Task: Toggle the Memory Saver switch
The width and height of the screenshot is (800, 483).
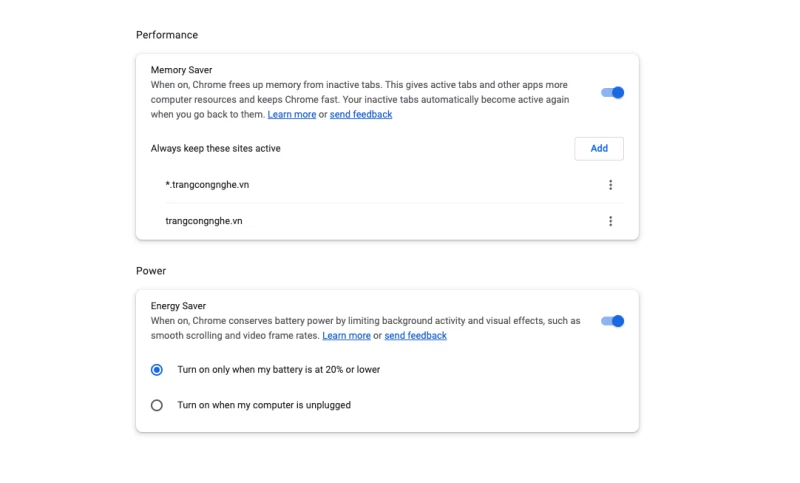Action: (612, 93)
